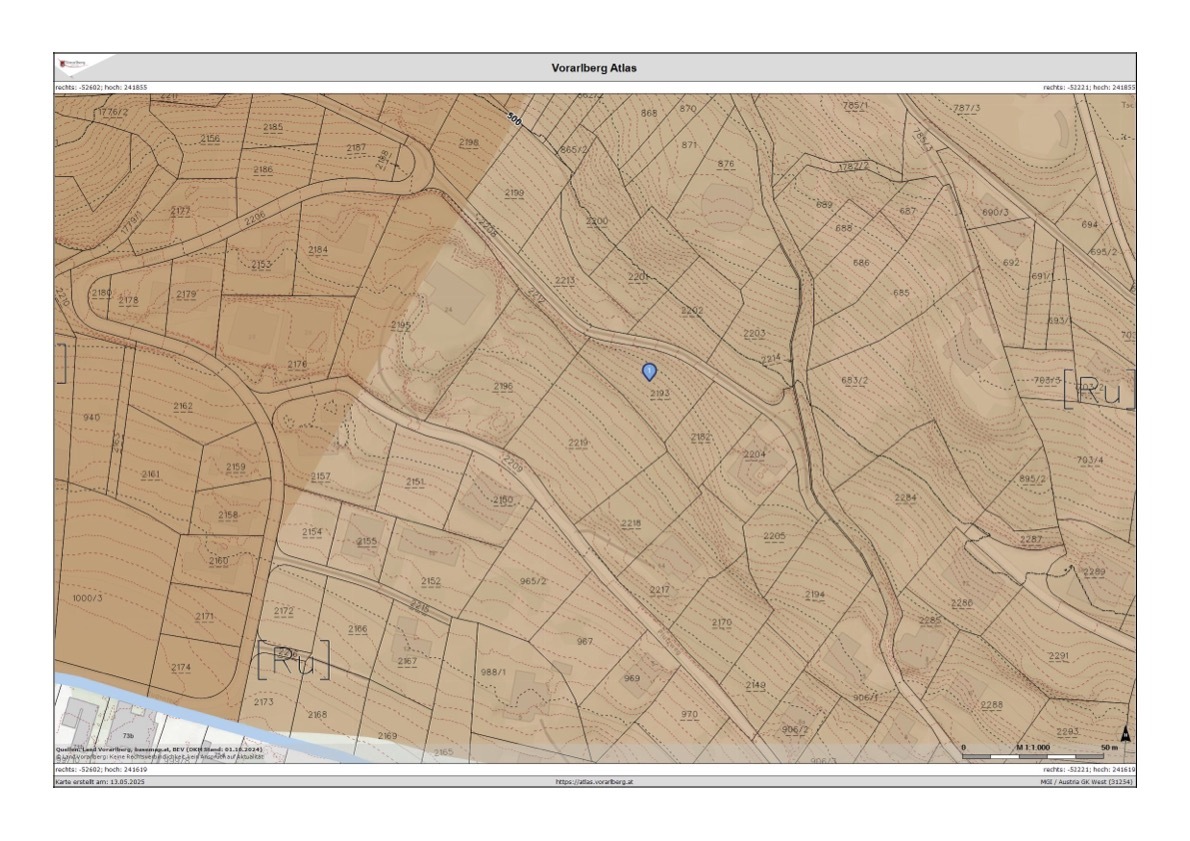Click parcel label 2195
1190x841 pixels.
tap(400, 325)
